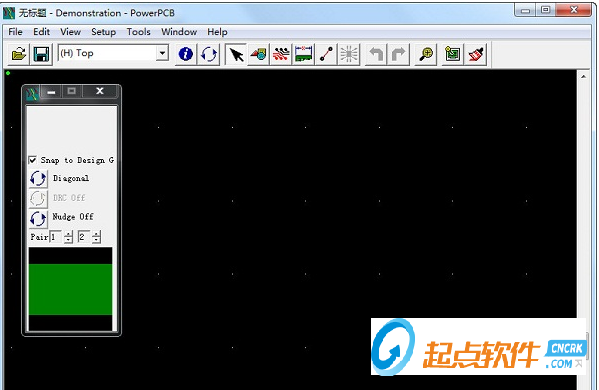Open the File menu

click(15, 32)
